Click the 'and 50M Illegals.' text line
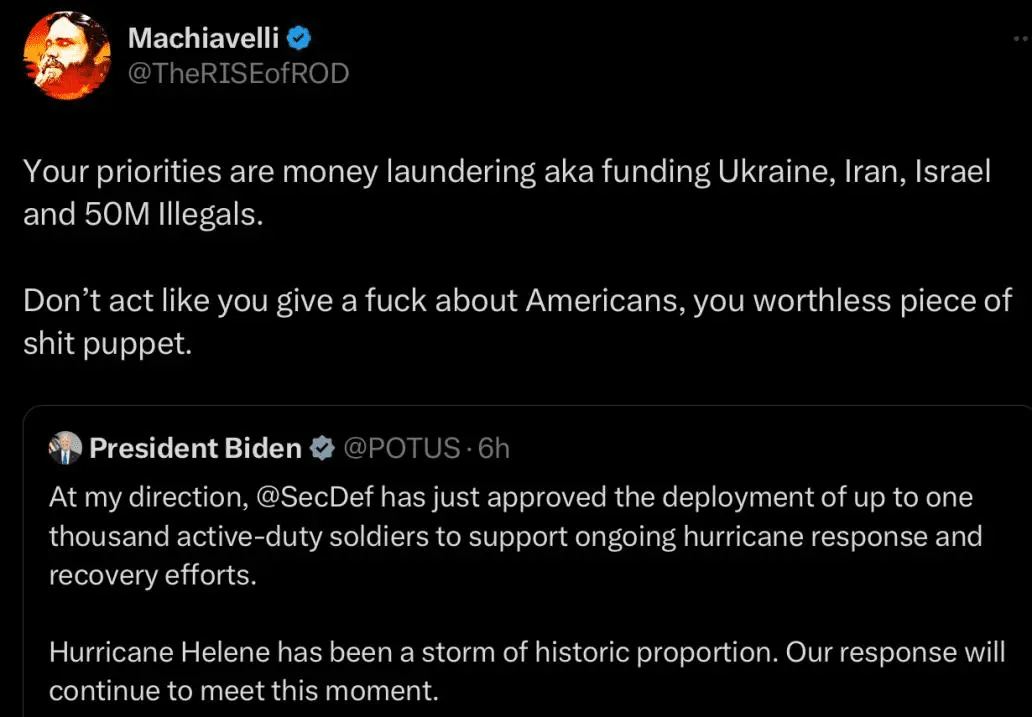 tap(144, 215)
